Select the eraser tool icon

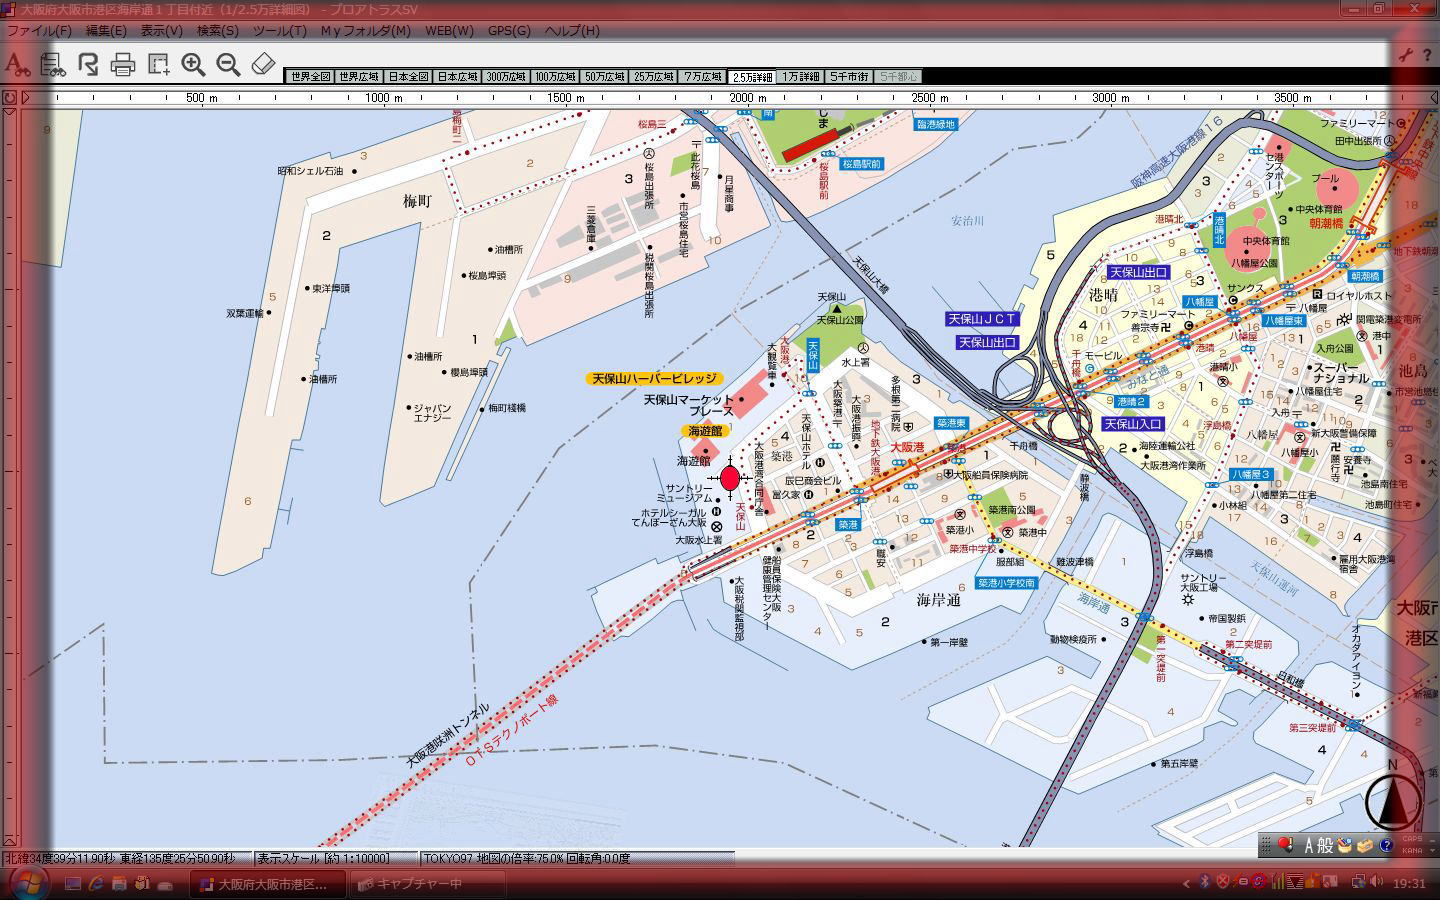coord(262,65)
